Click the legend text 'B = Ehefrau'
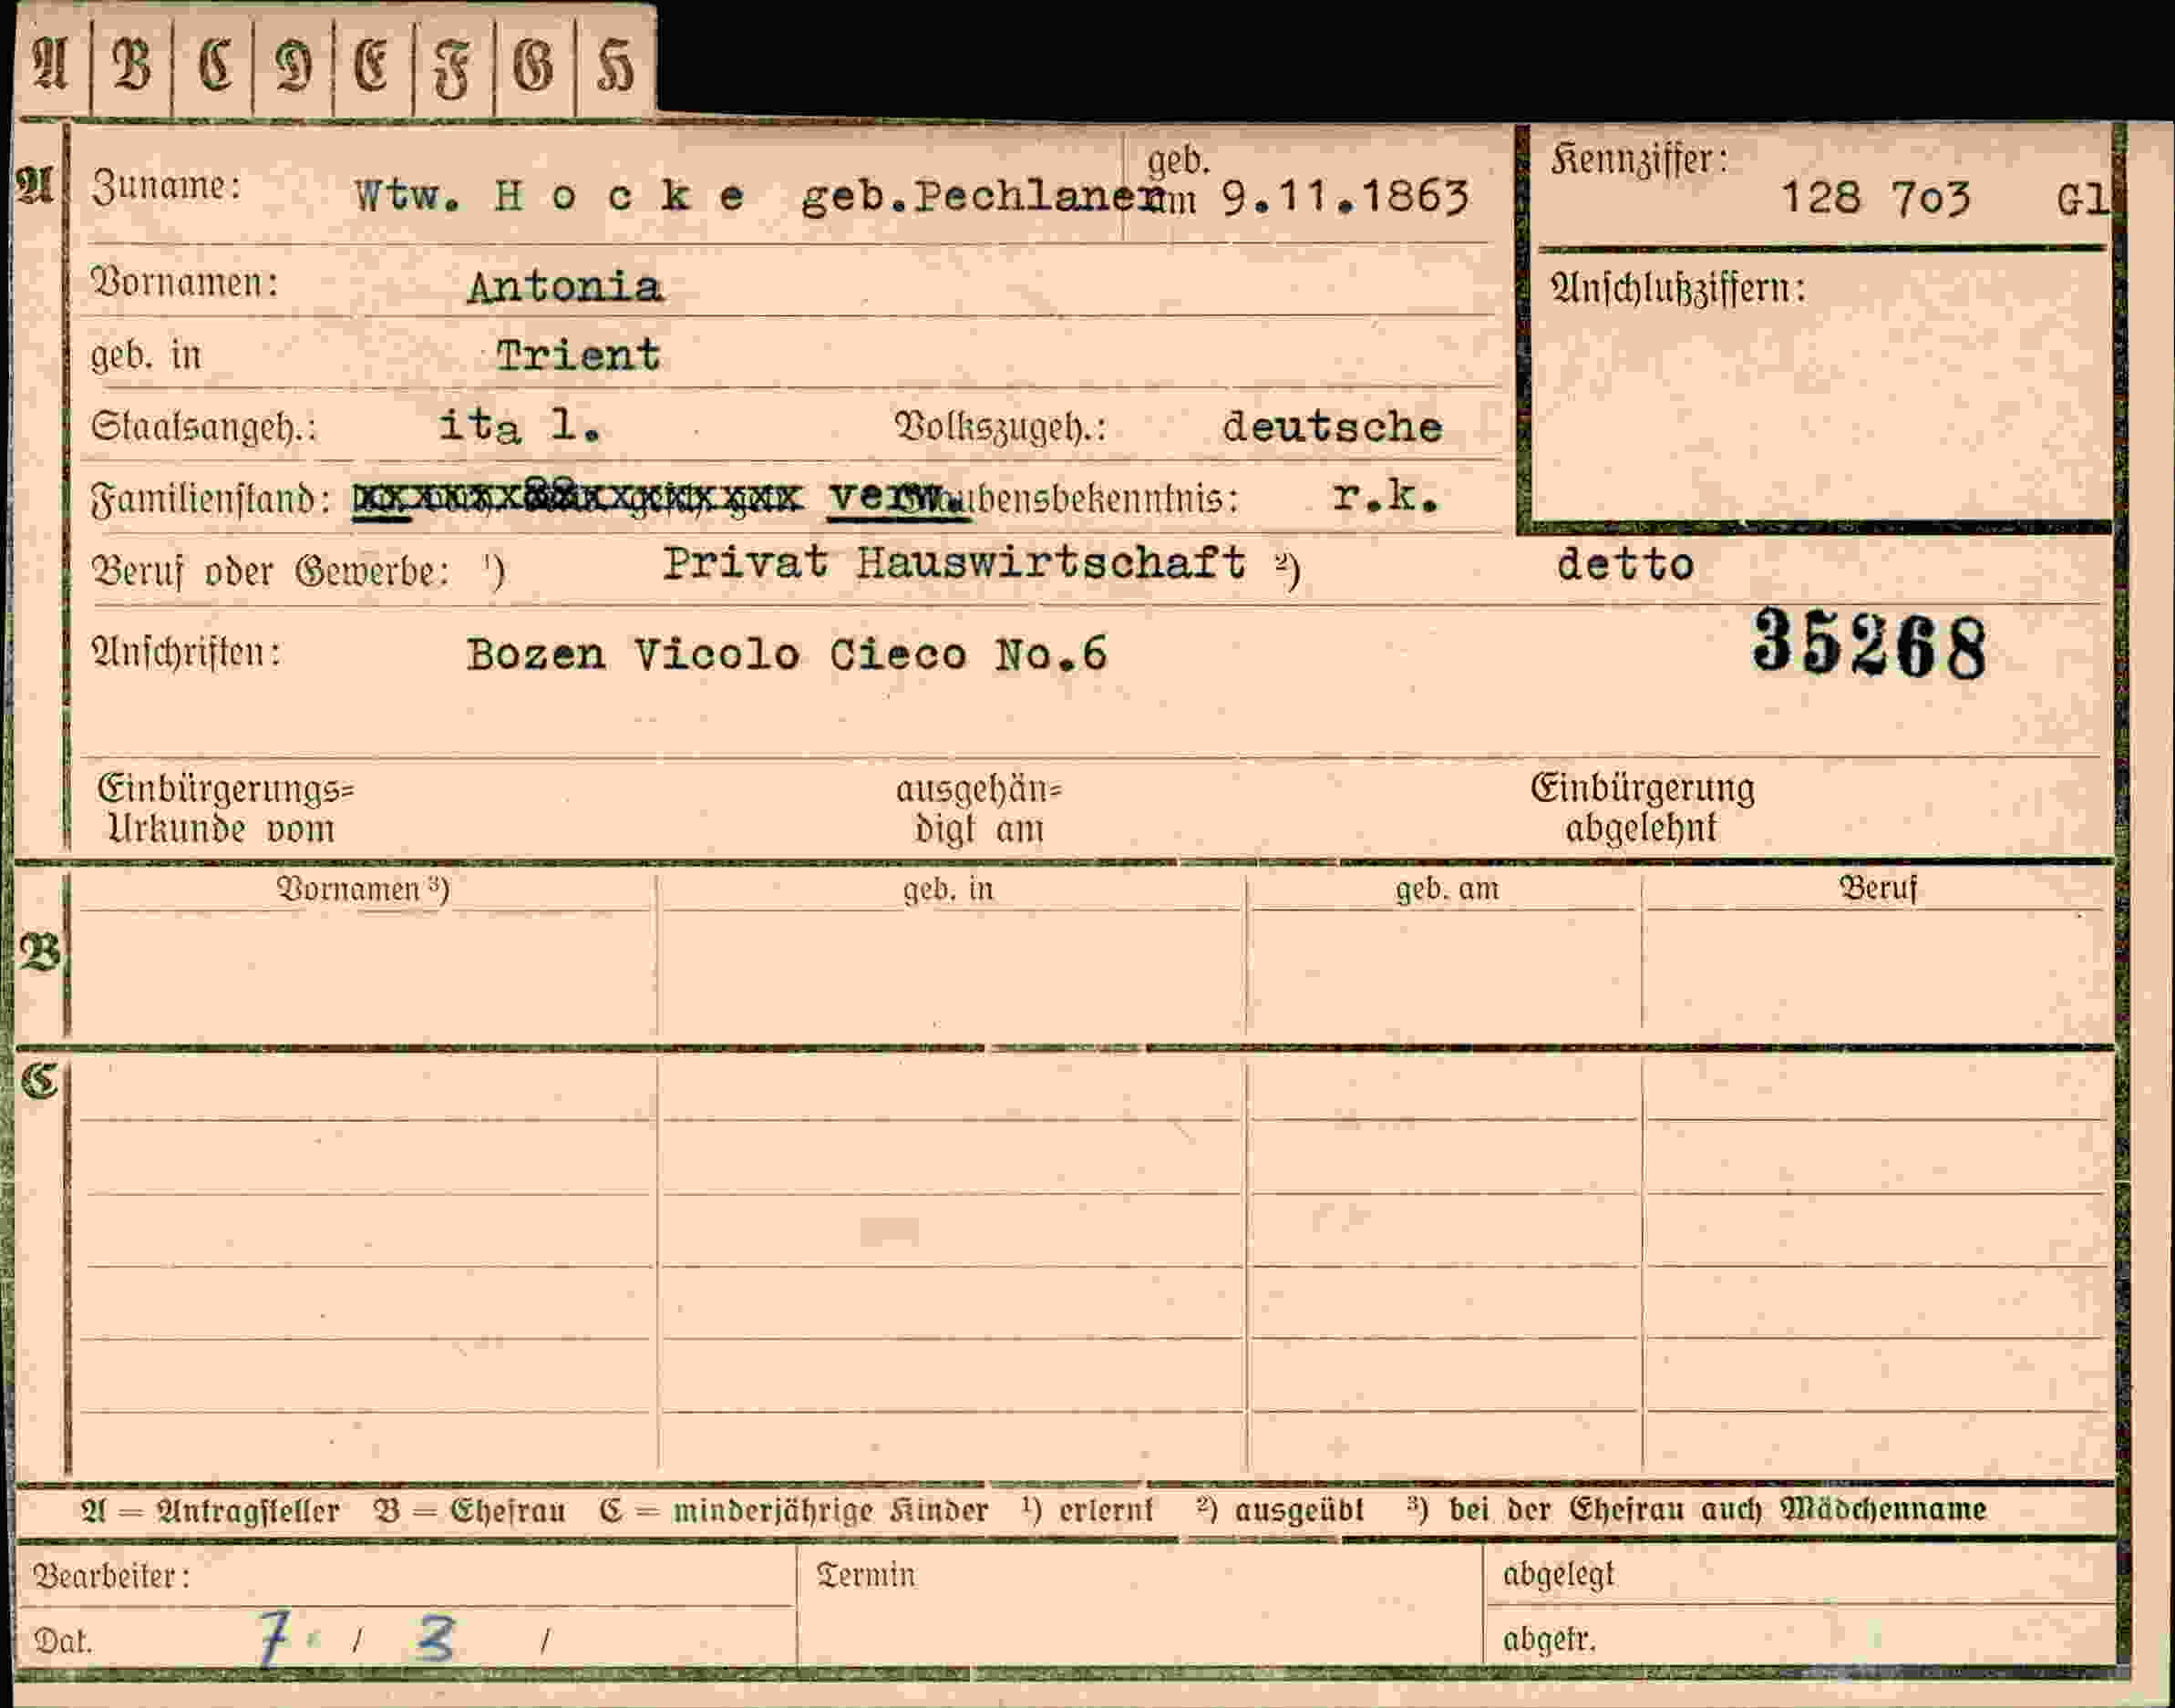2175x1708 pixels. coord(469,1510)
